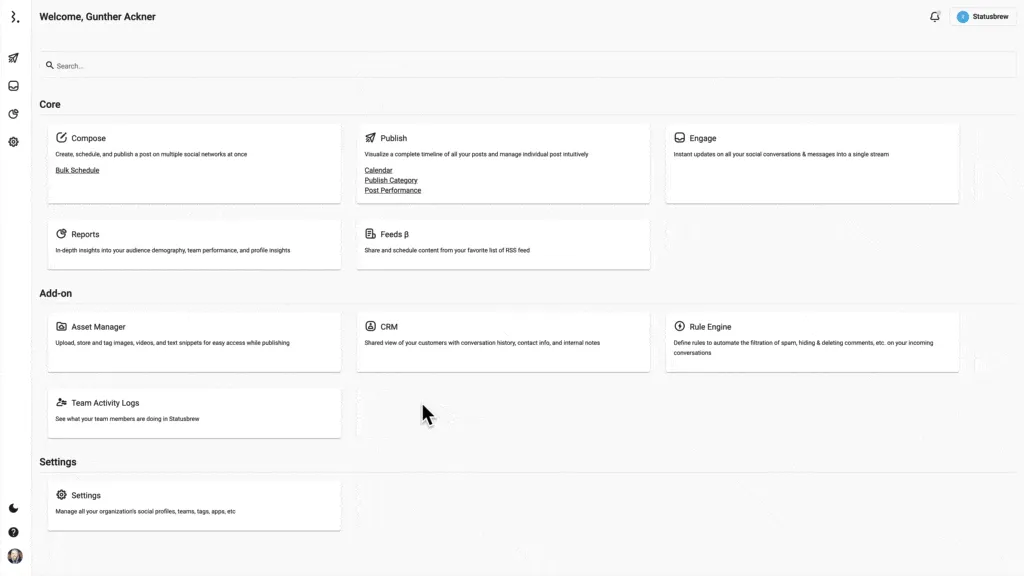Open Reports via sidebar pie chart icon
The image size is (1024, 576).
coord(14,114)
